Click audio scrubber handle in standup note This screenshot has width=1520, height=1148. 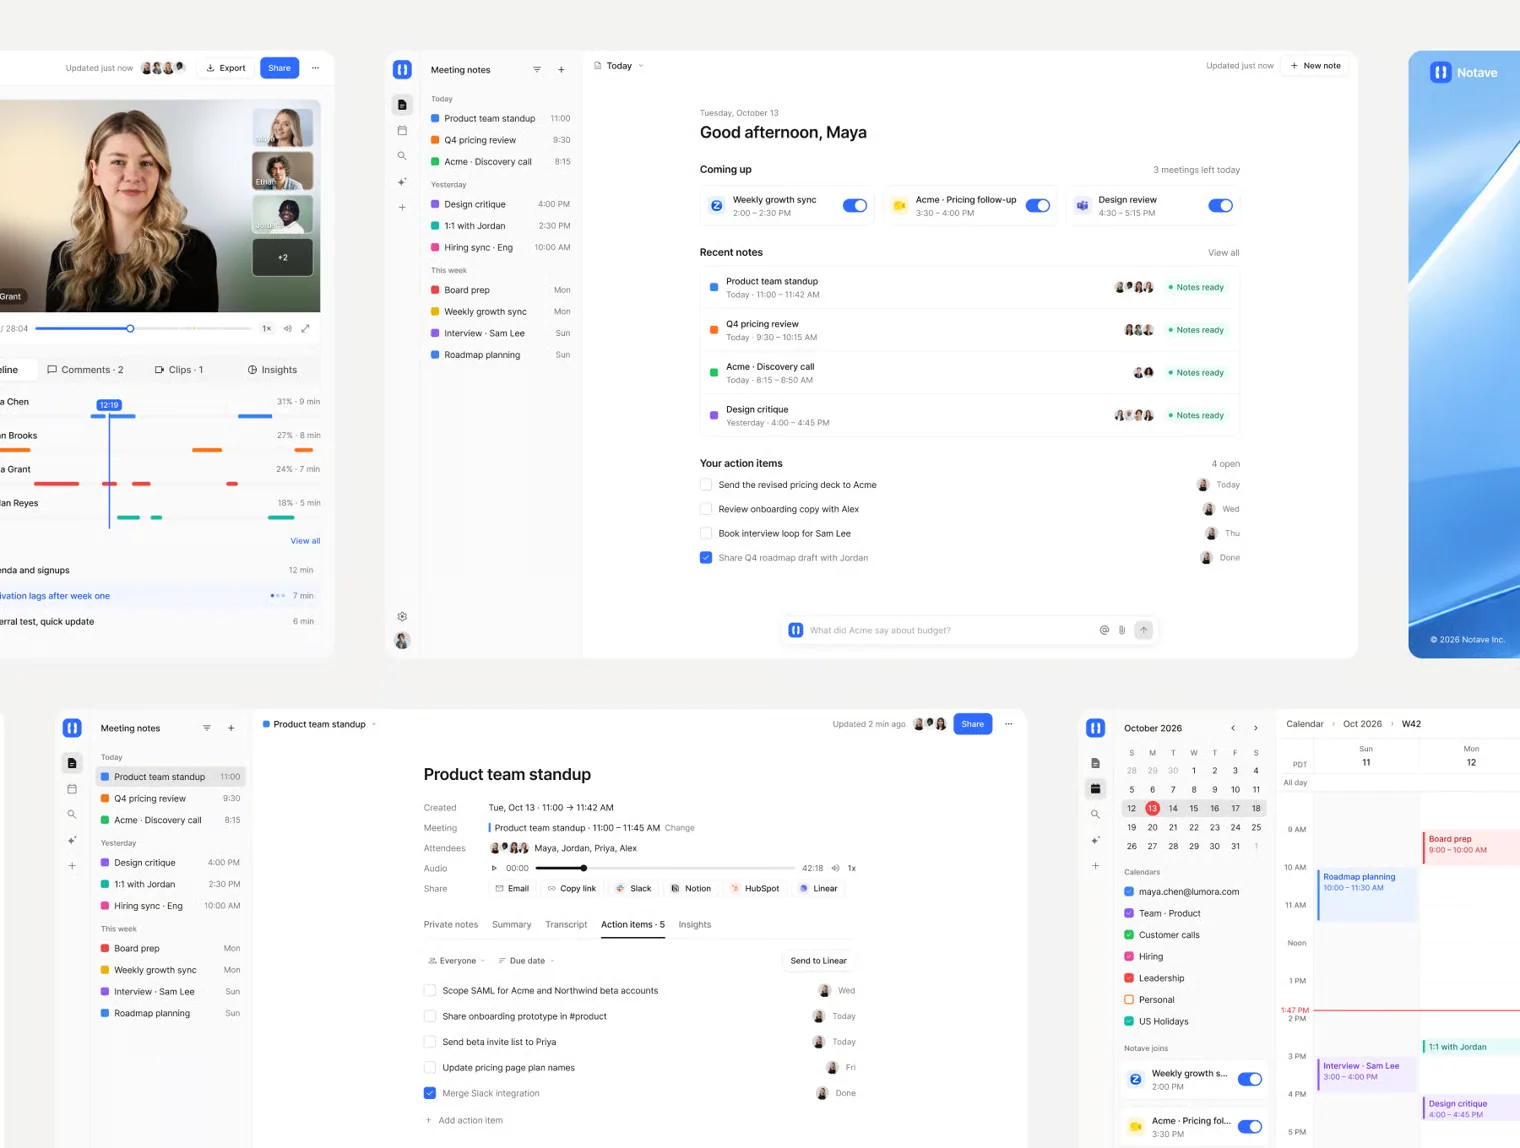point(584,868)
